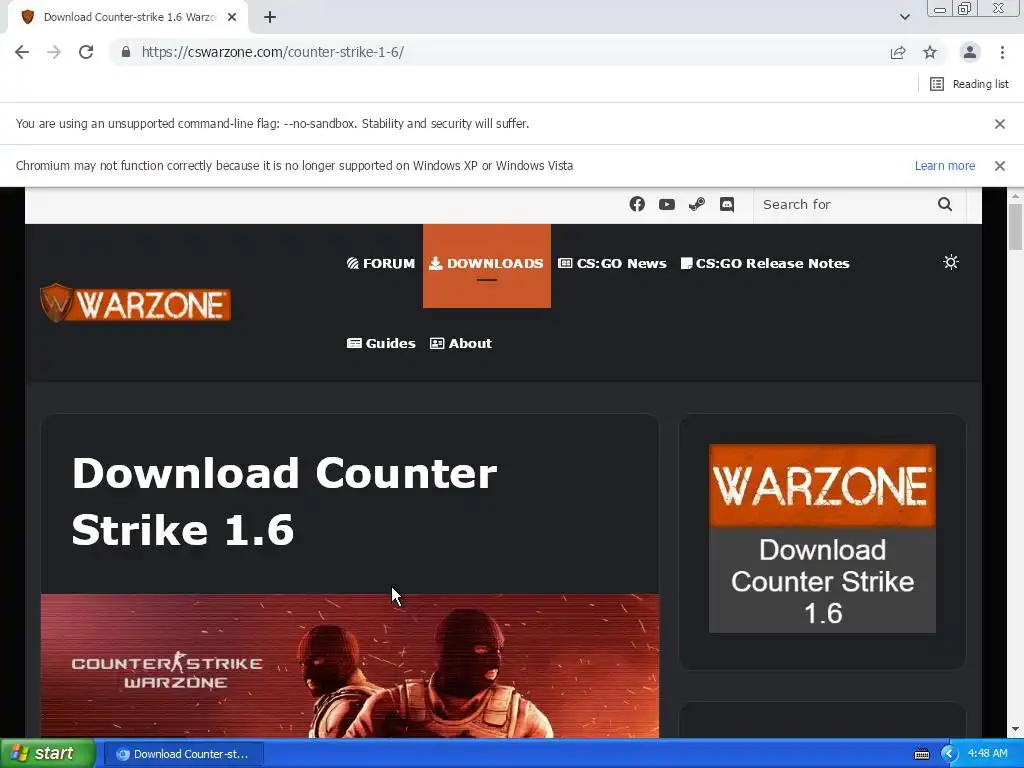
Task: Click the scrollbar down arrow
Action: pyautogui.click(x=1015, y=729)
